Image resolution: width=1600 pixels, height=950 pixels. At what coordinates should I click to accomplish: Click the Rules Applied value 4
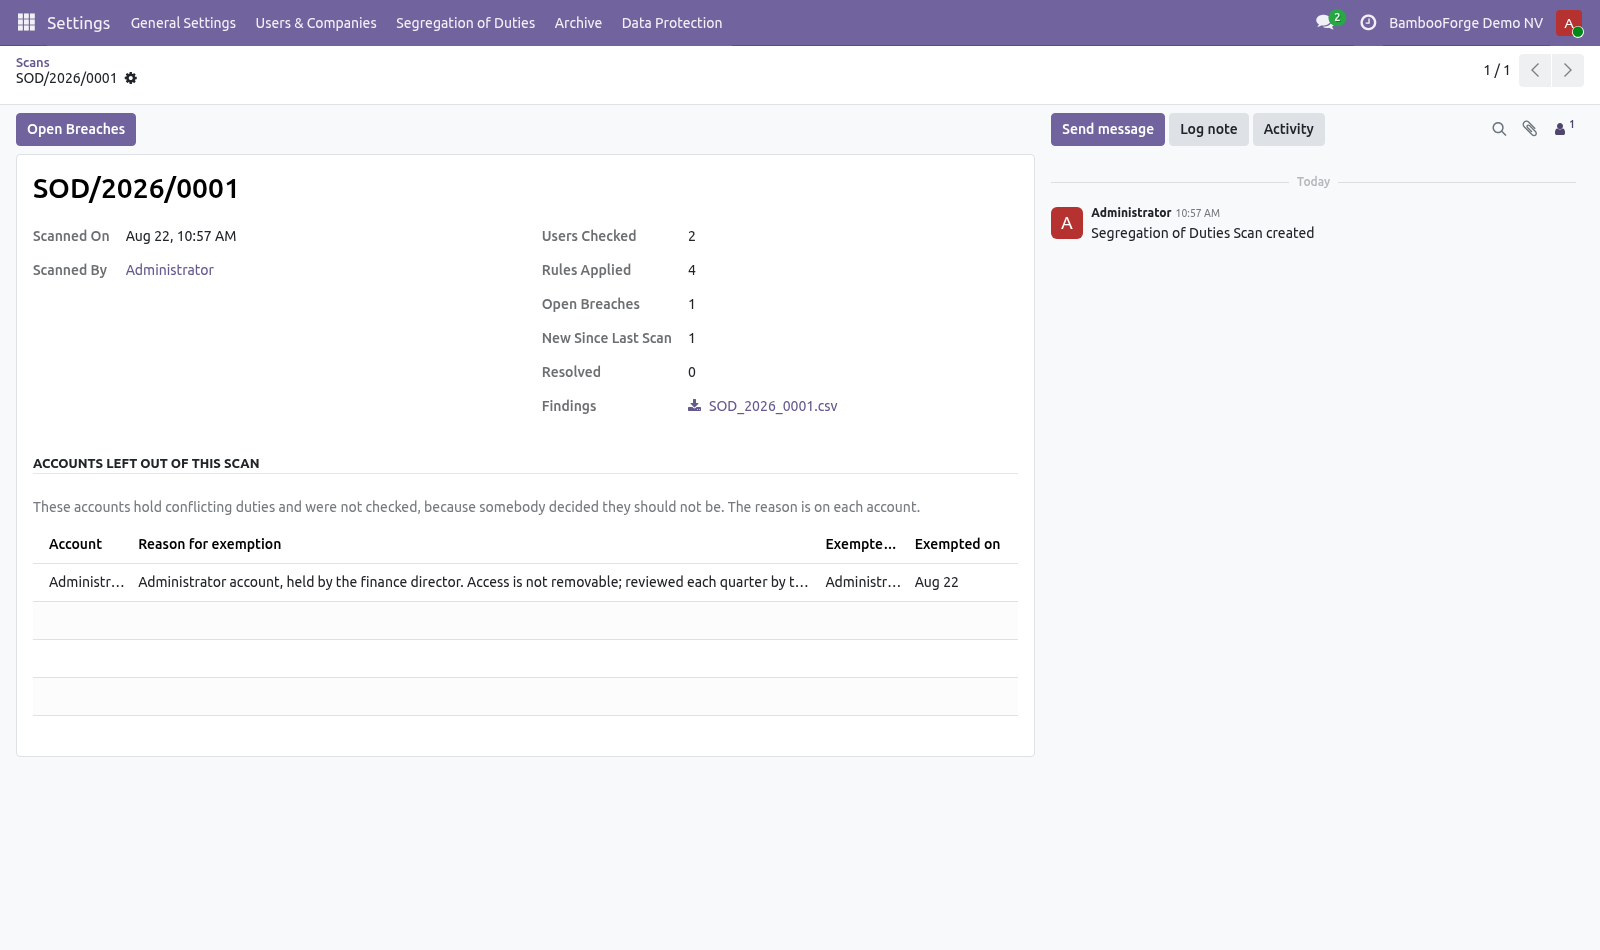(692, 270)
